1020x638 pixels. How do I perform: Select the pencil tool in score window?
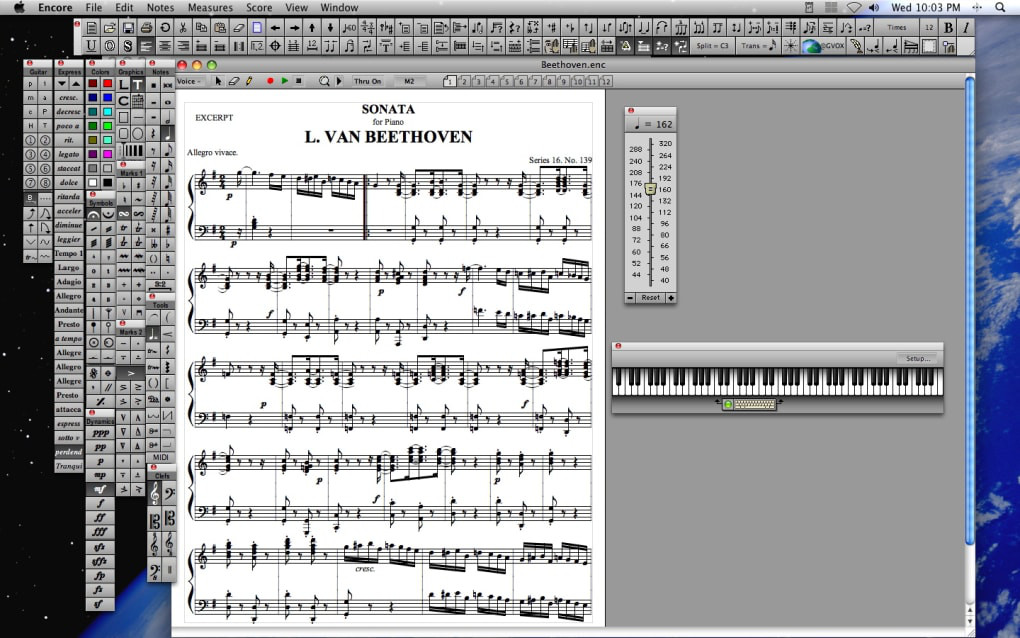pyautogui.click(x=248, y=81)
